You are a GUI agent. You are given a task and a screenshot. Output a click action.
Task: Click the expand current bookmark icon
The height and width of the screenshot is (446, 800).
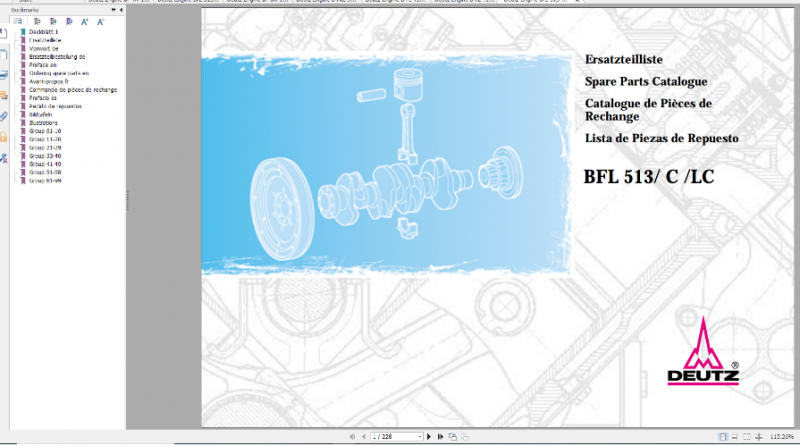pos(37,21)
